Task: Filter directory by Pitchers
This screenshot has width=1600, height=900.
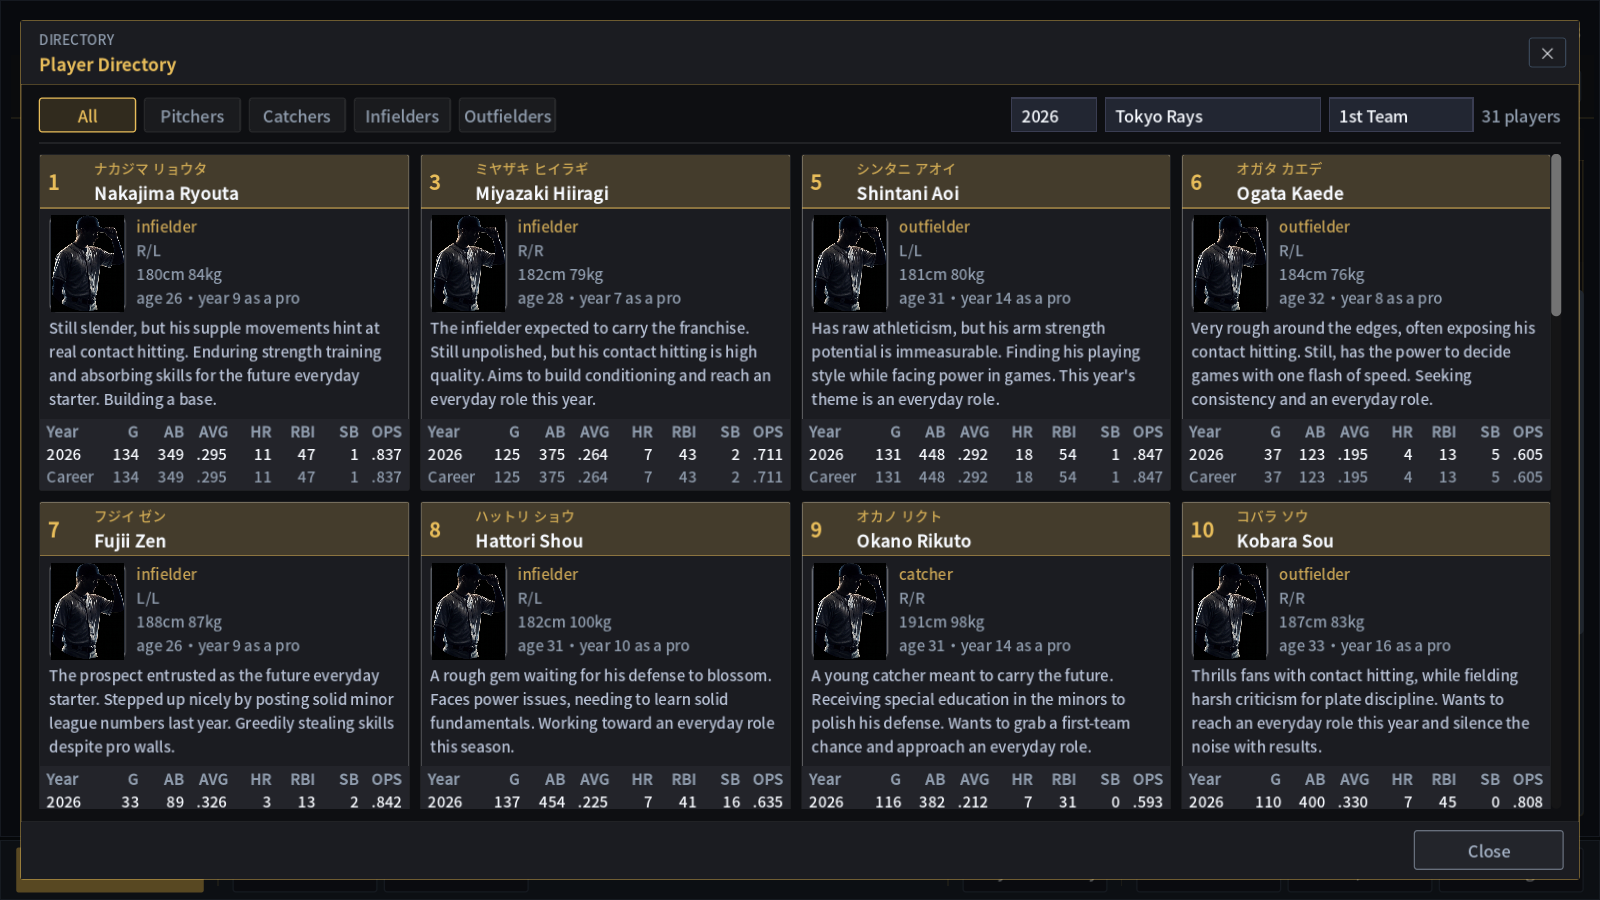Action: (x=192, y=116)
